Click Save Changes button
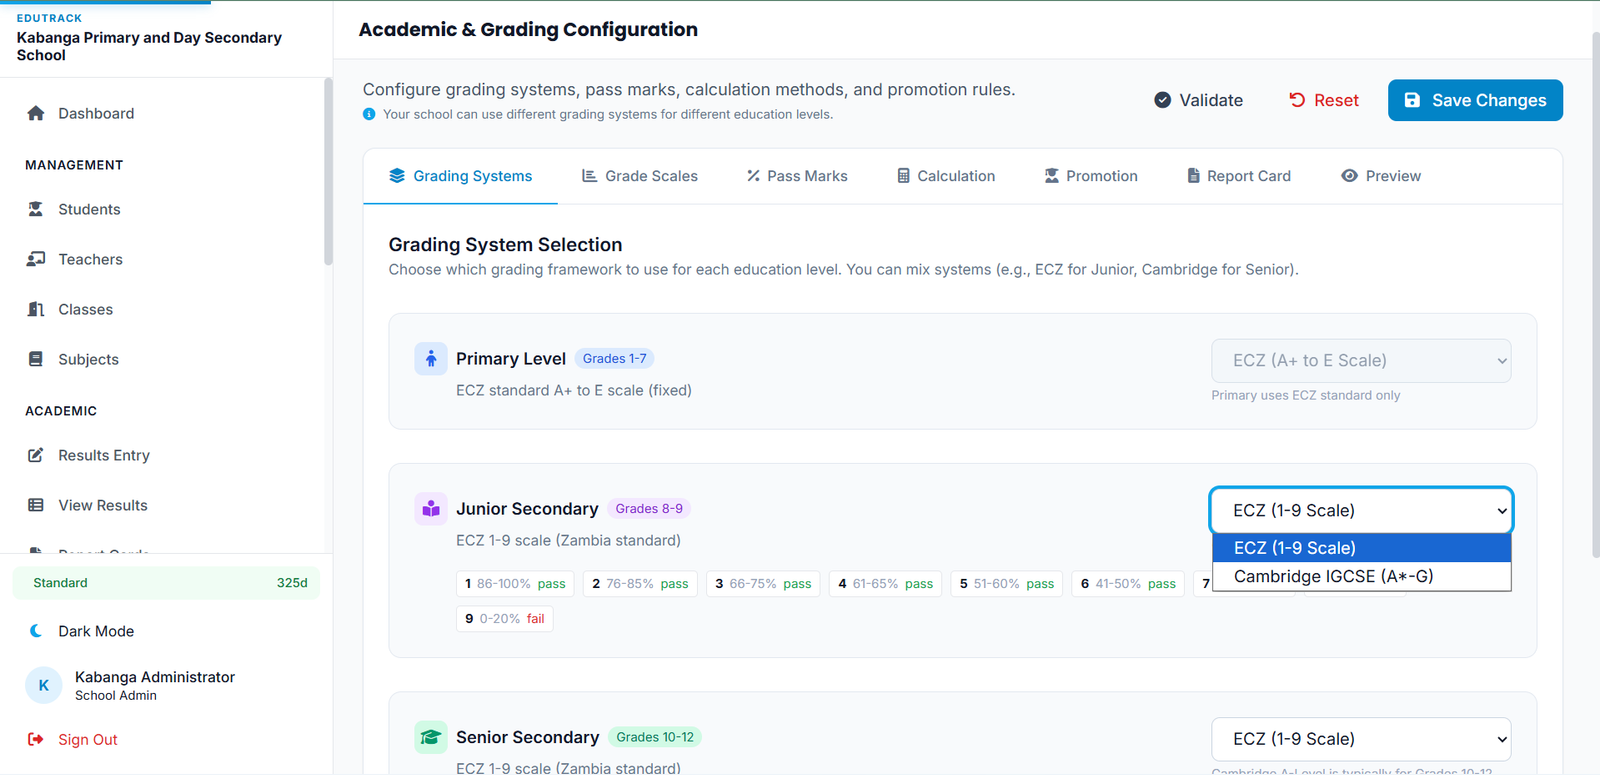 click(x=1475, y=100)
